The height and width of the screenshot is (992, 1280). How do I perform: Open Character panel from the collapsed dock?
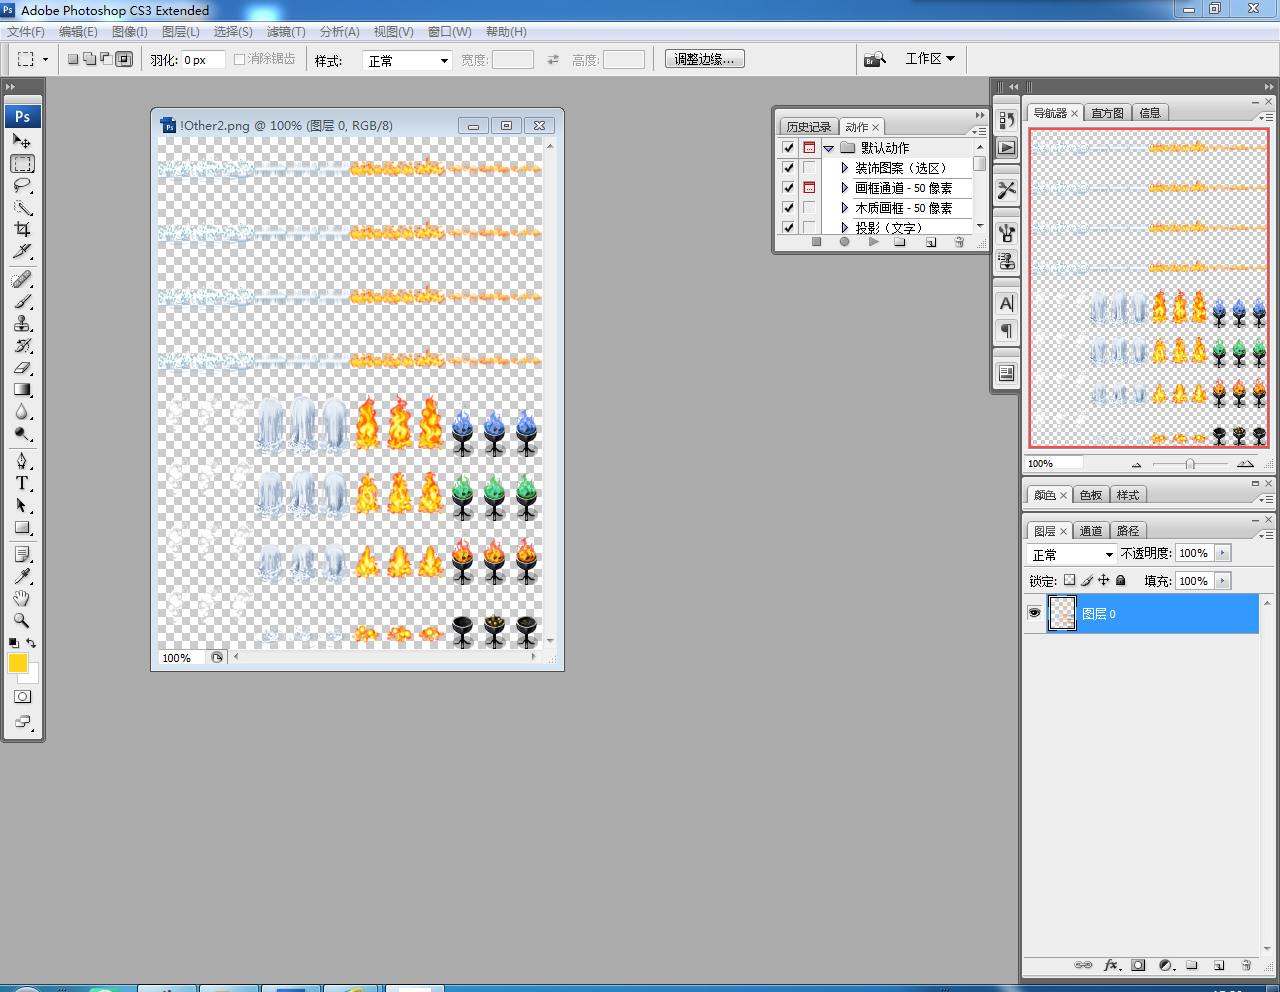(x=1006, y=303)
